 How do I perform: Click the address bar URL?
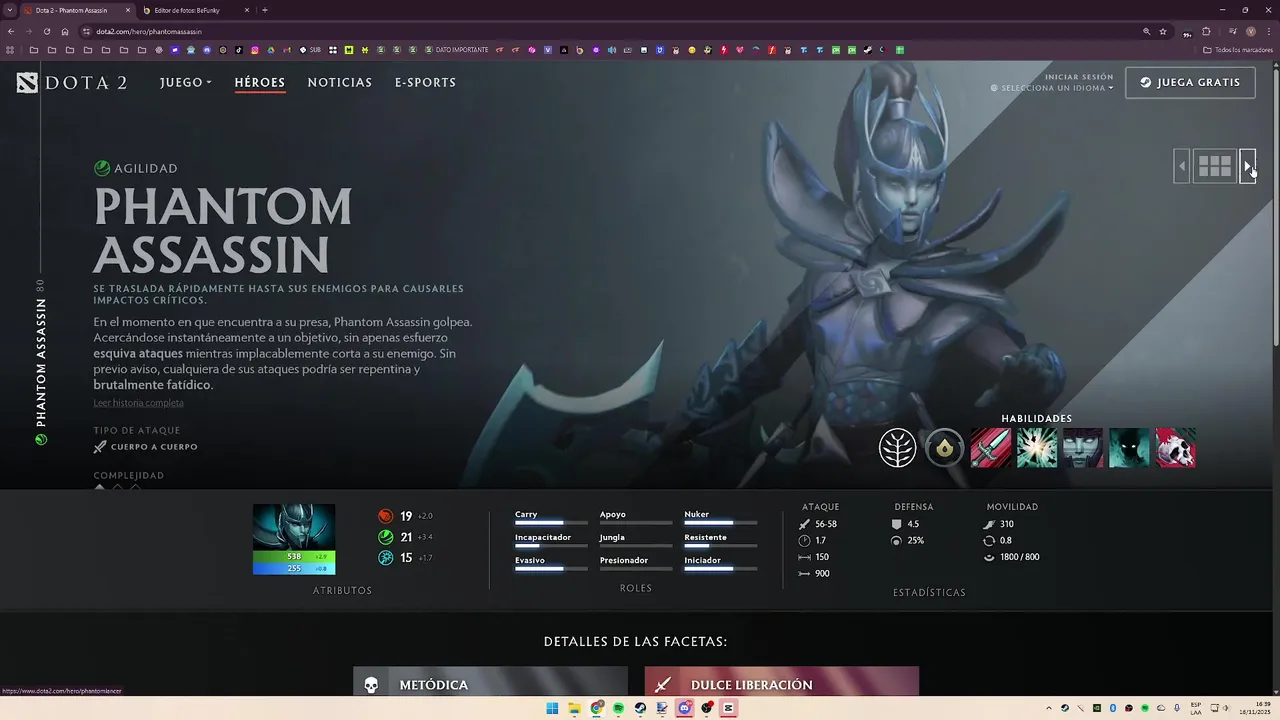(149, 31)
